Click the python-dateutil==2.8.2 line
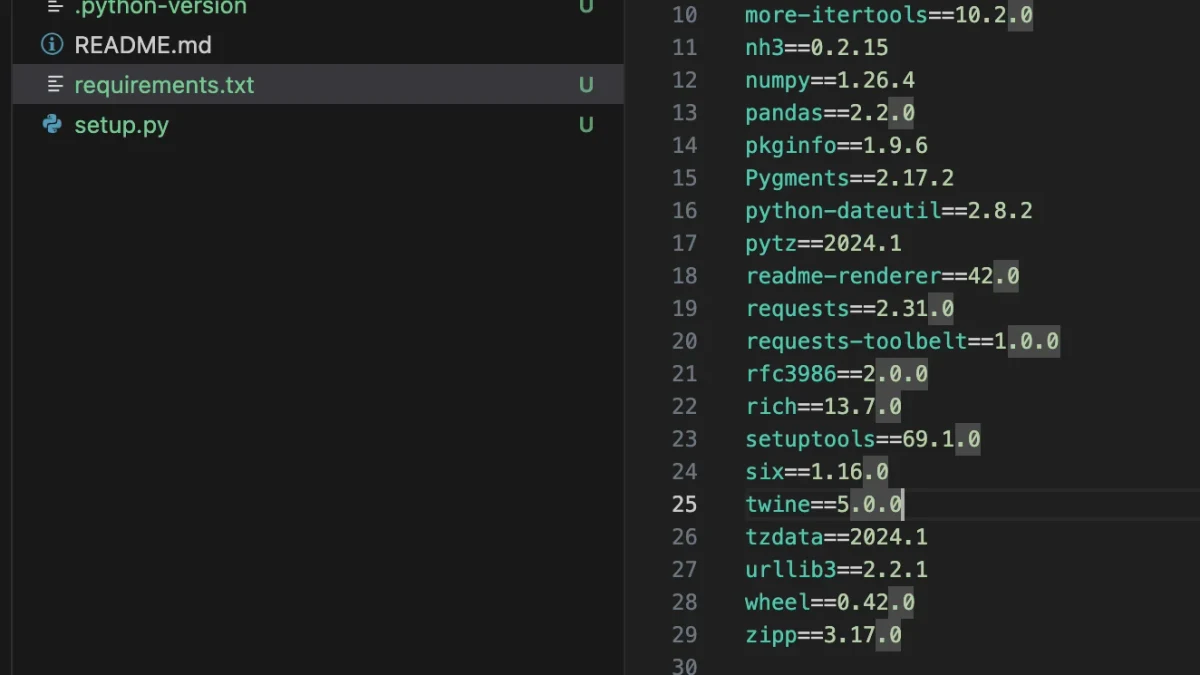 pos(889,211)
